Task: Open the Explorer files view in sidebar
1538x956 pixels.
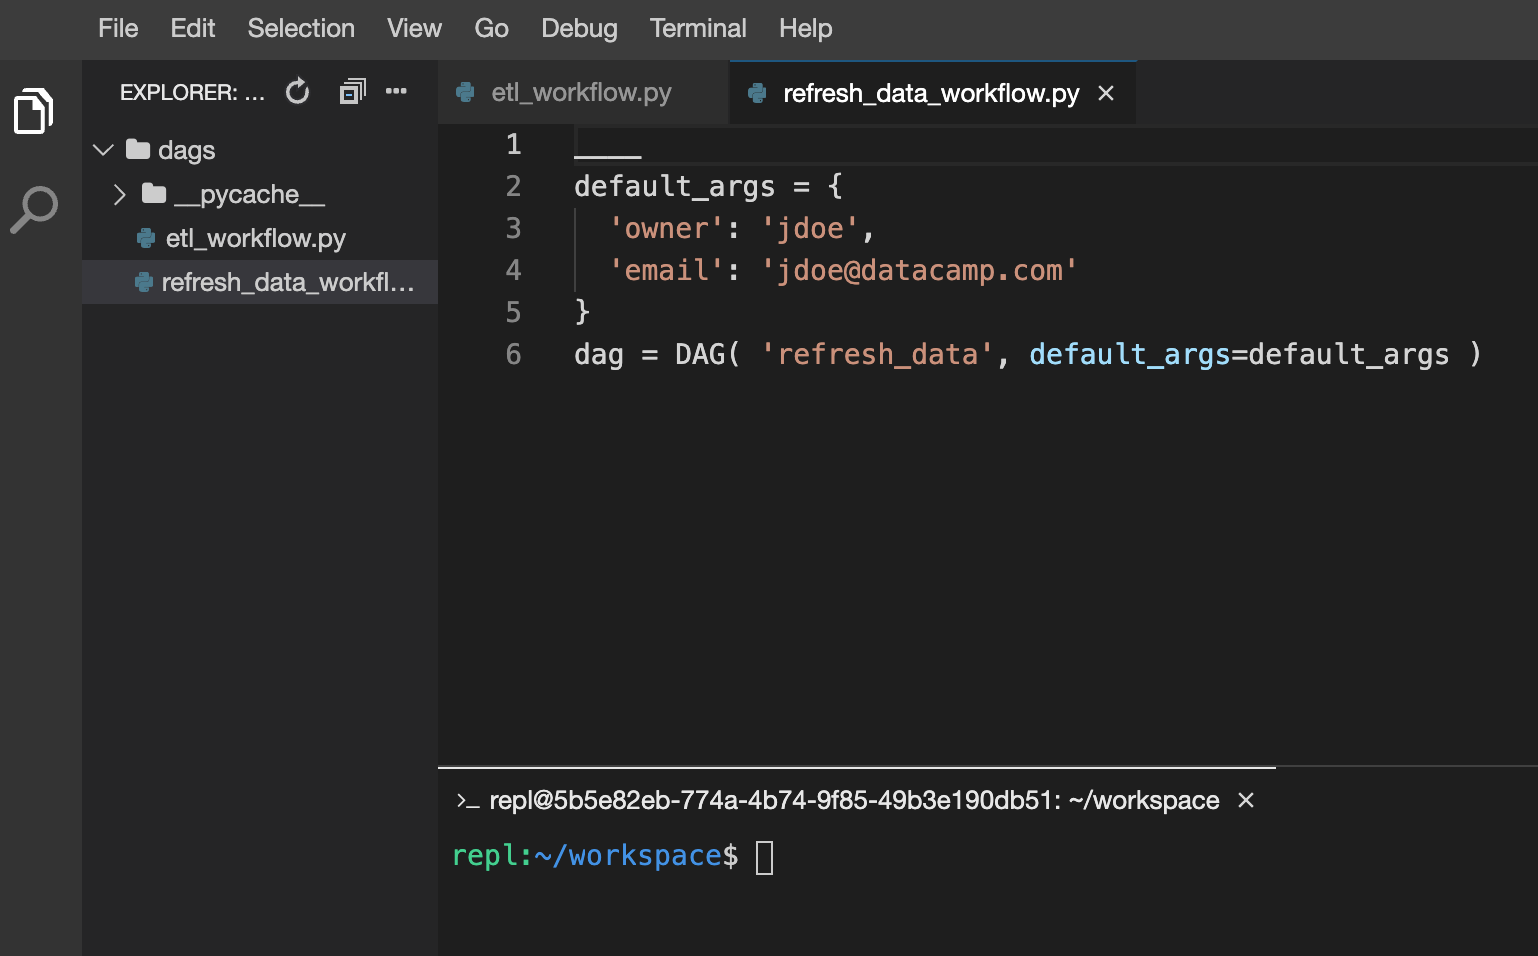Action: pyautogui.click(x=34, y=111)
